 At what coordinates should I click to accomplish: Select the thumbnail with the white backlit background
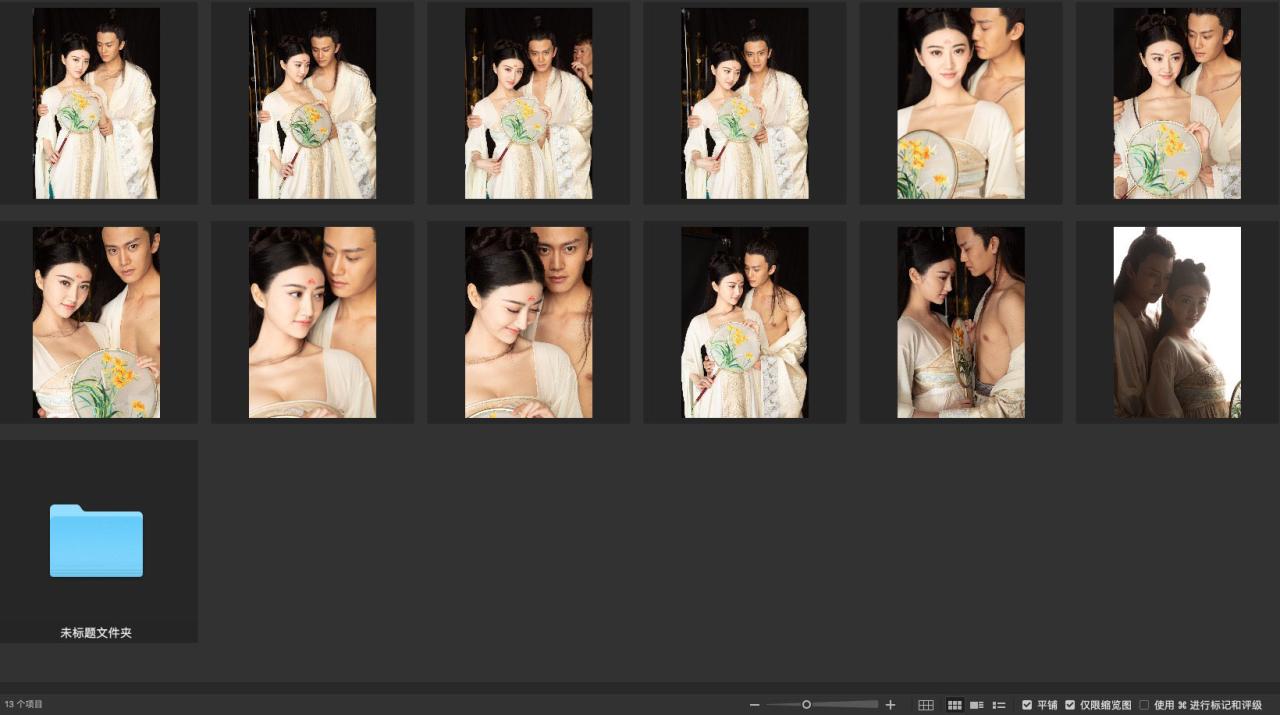pos(1177,322)
